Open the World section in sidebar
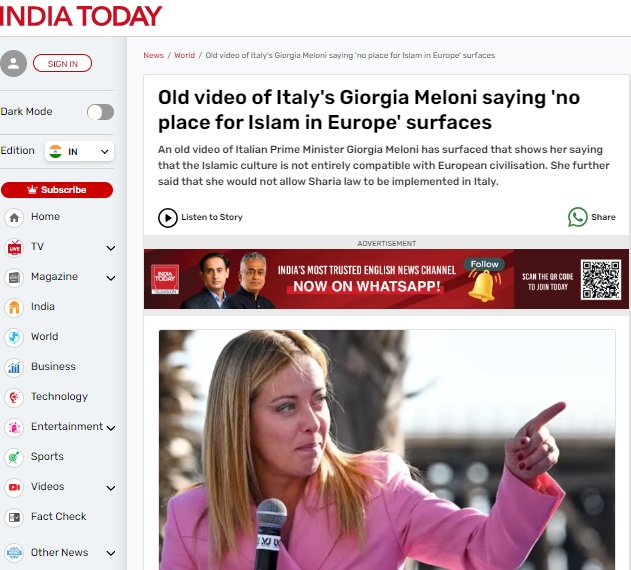Viewport: 631px width, 570px height. point(44,337)
